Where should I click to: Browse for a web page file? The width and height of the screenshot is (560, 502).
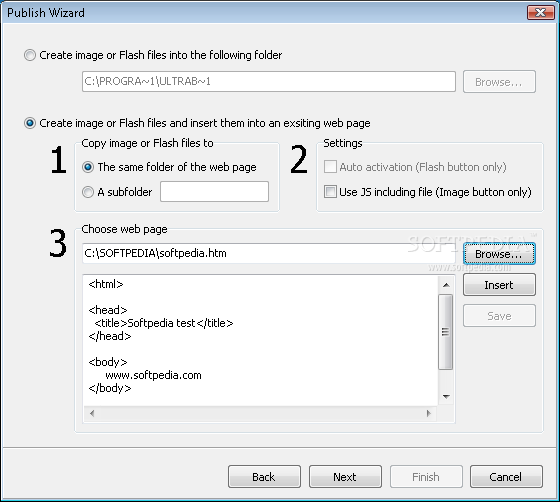(x=499, y=254)
